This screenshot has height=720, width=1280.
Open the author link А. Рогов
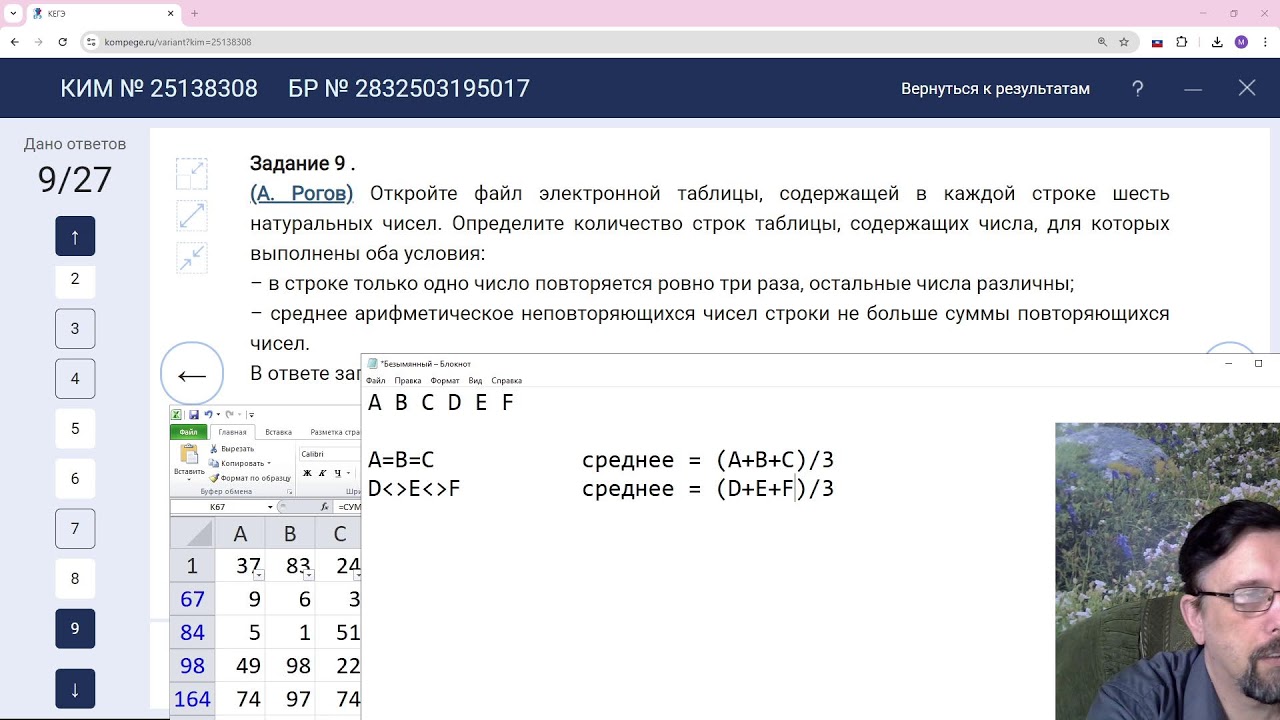[x=301, y=193]
